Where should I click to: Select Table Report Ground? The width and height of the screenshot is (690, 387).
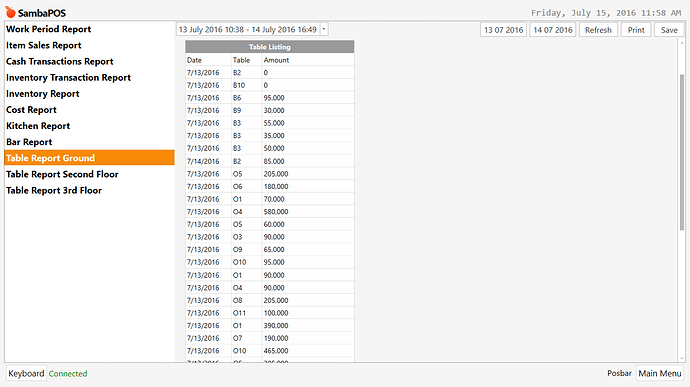tap(89, 158)
